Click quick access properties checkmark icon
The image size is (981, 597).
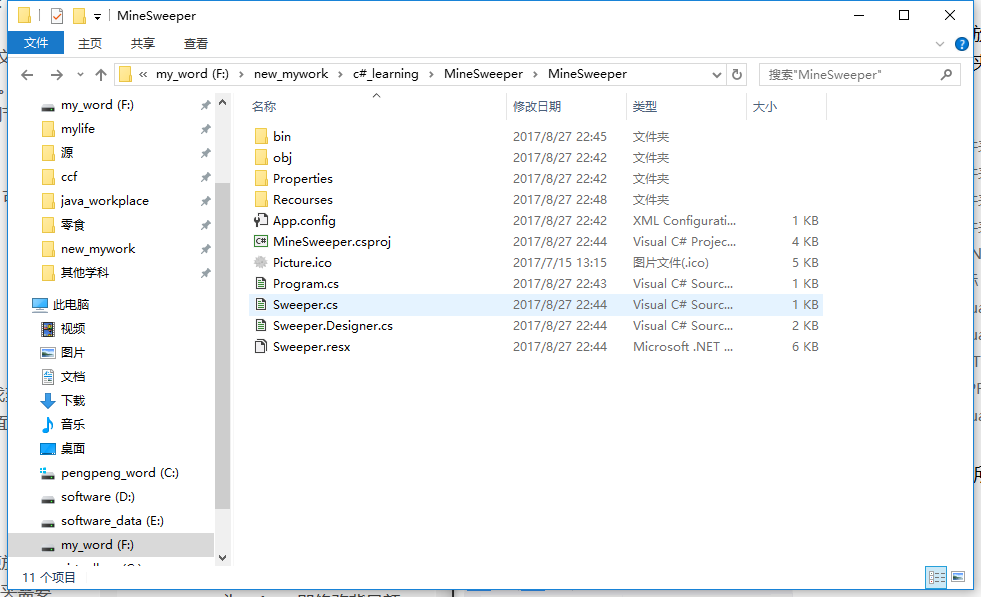pos(57,16)
